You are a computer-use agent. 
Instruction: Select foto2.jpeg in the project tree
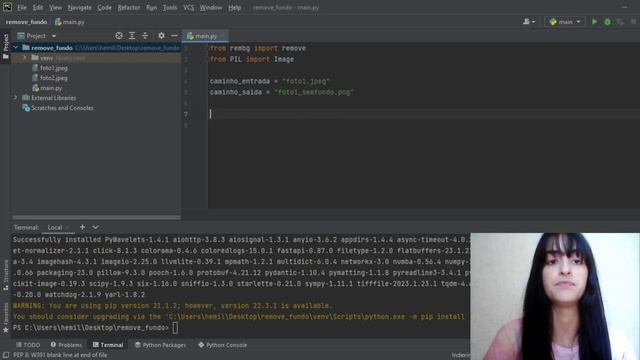tap(53, 78)
